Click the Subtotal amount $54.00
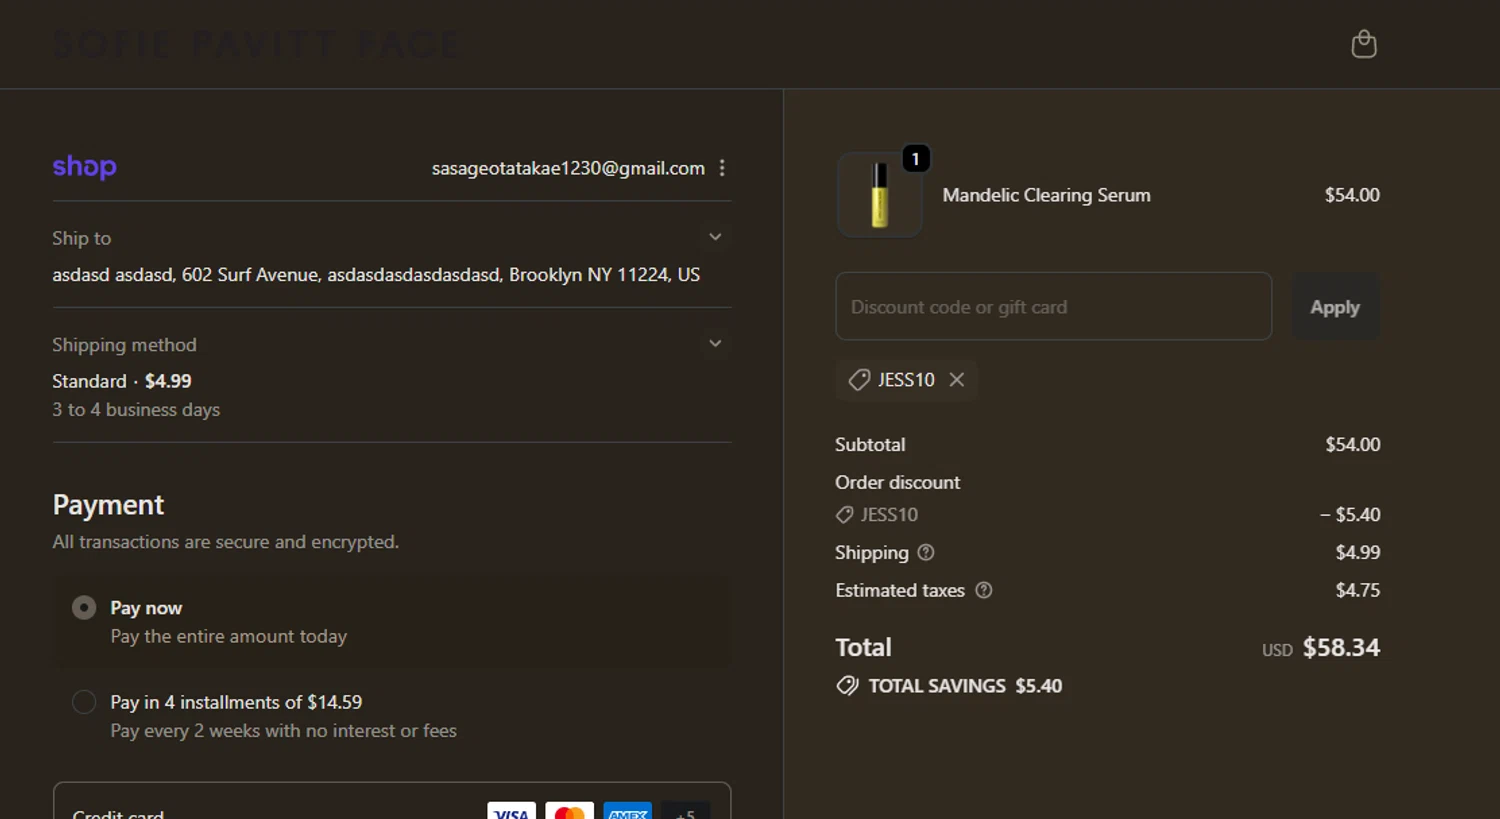This screenshot has height=819, width=1500. coord(1353,444)
